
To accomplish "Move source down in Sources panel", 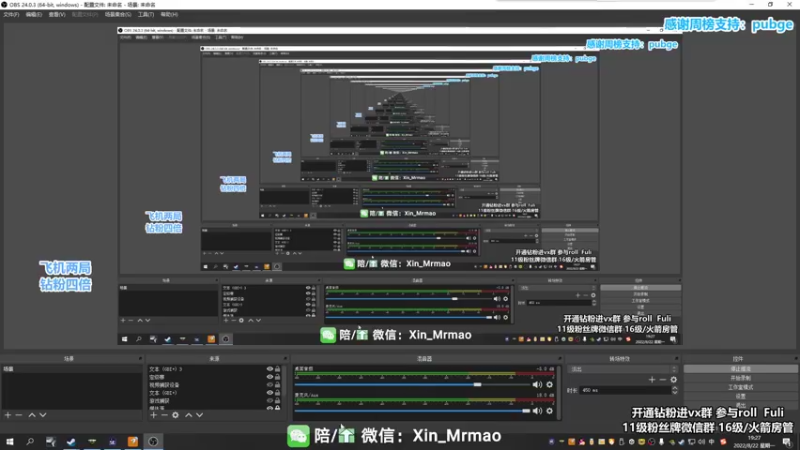I will [x=199, y=415].
